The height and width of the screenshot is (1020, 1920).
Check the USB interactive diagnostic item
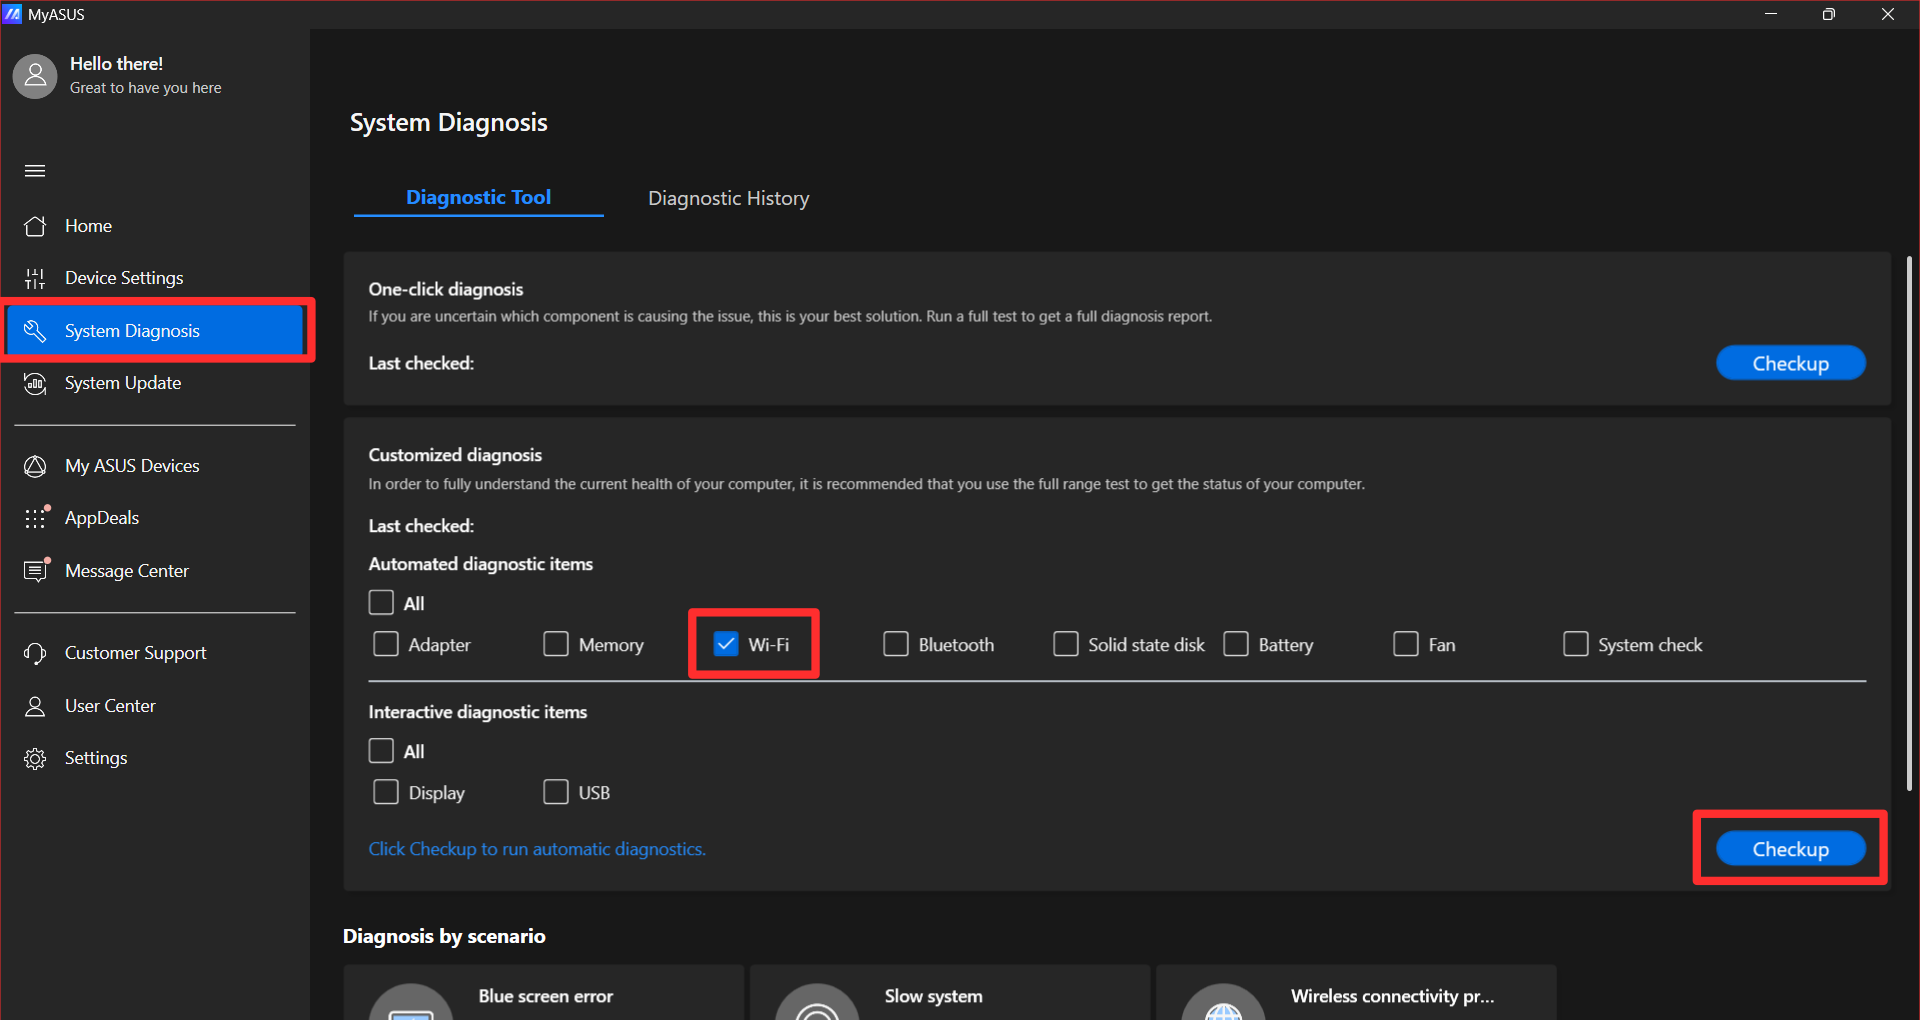tap(556, 791)
